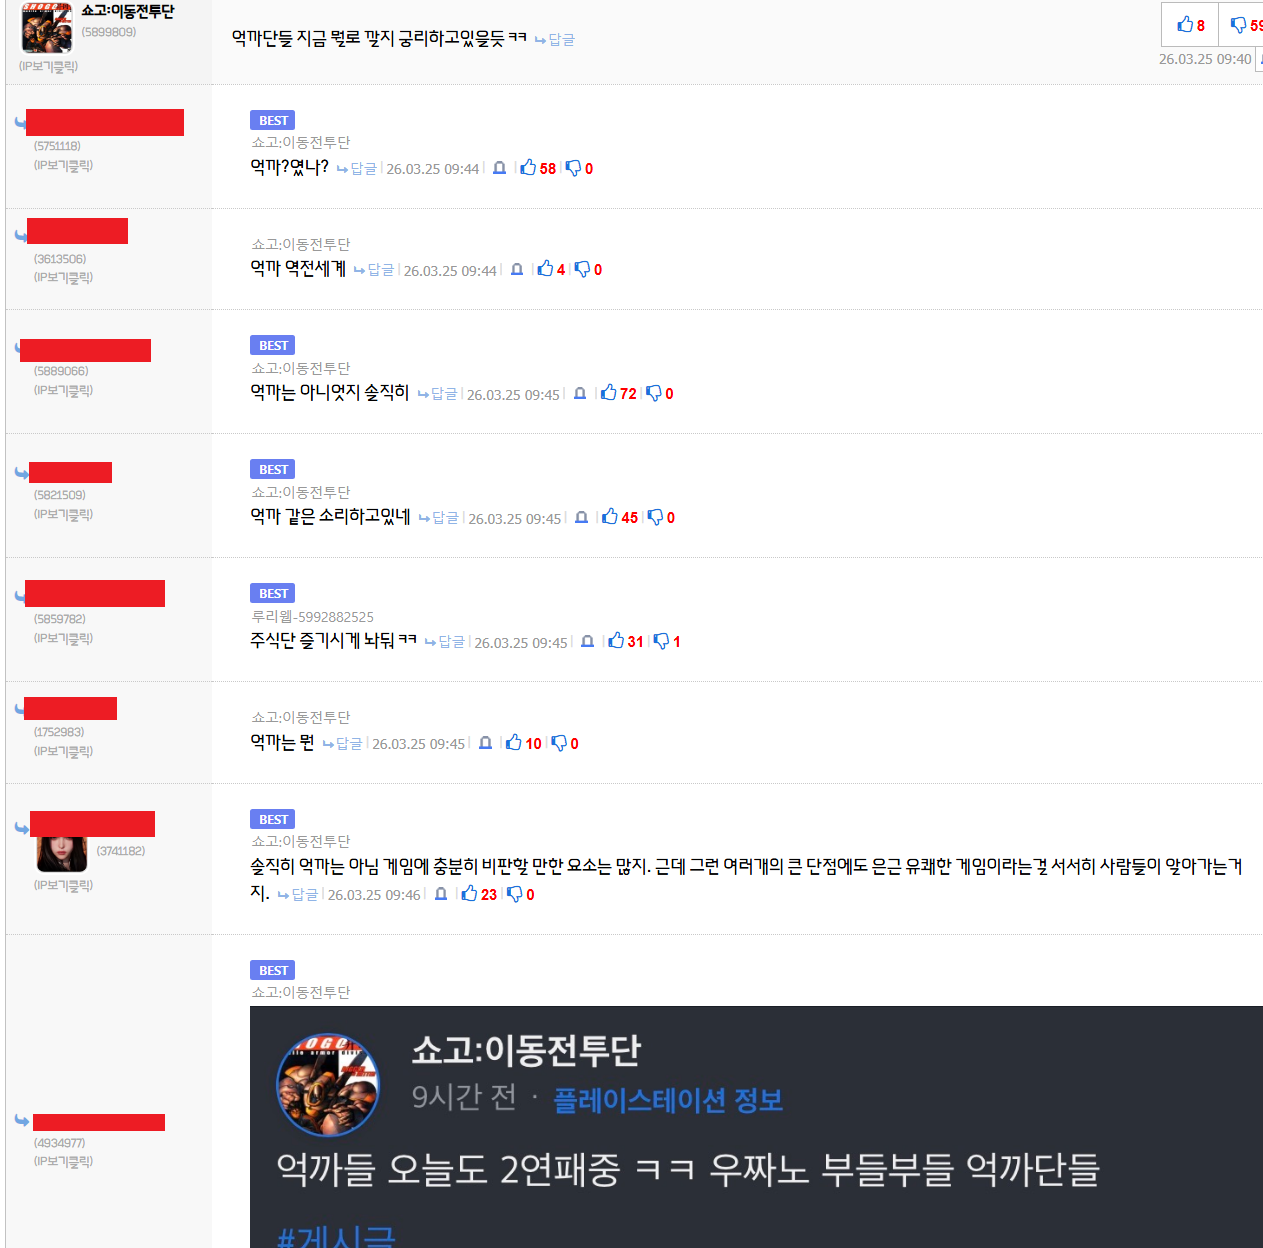Show IP of user 5821509 via IP보기클릭

[x=63, y=514]
